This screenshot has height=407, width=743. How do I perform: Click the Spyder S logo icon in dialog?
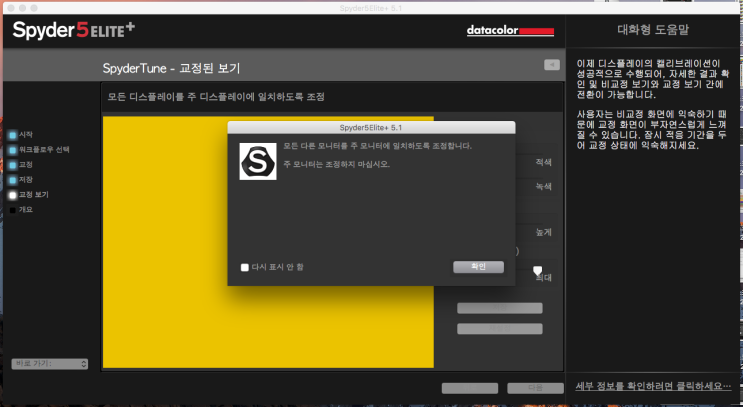(258, 162)
